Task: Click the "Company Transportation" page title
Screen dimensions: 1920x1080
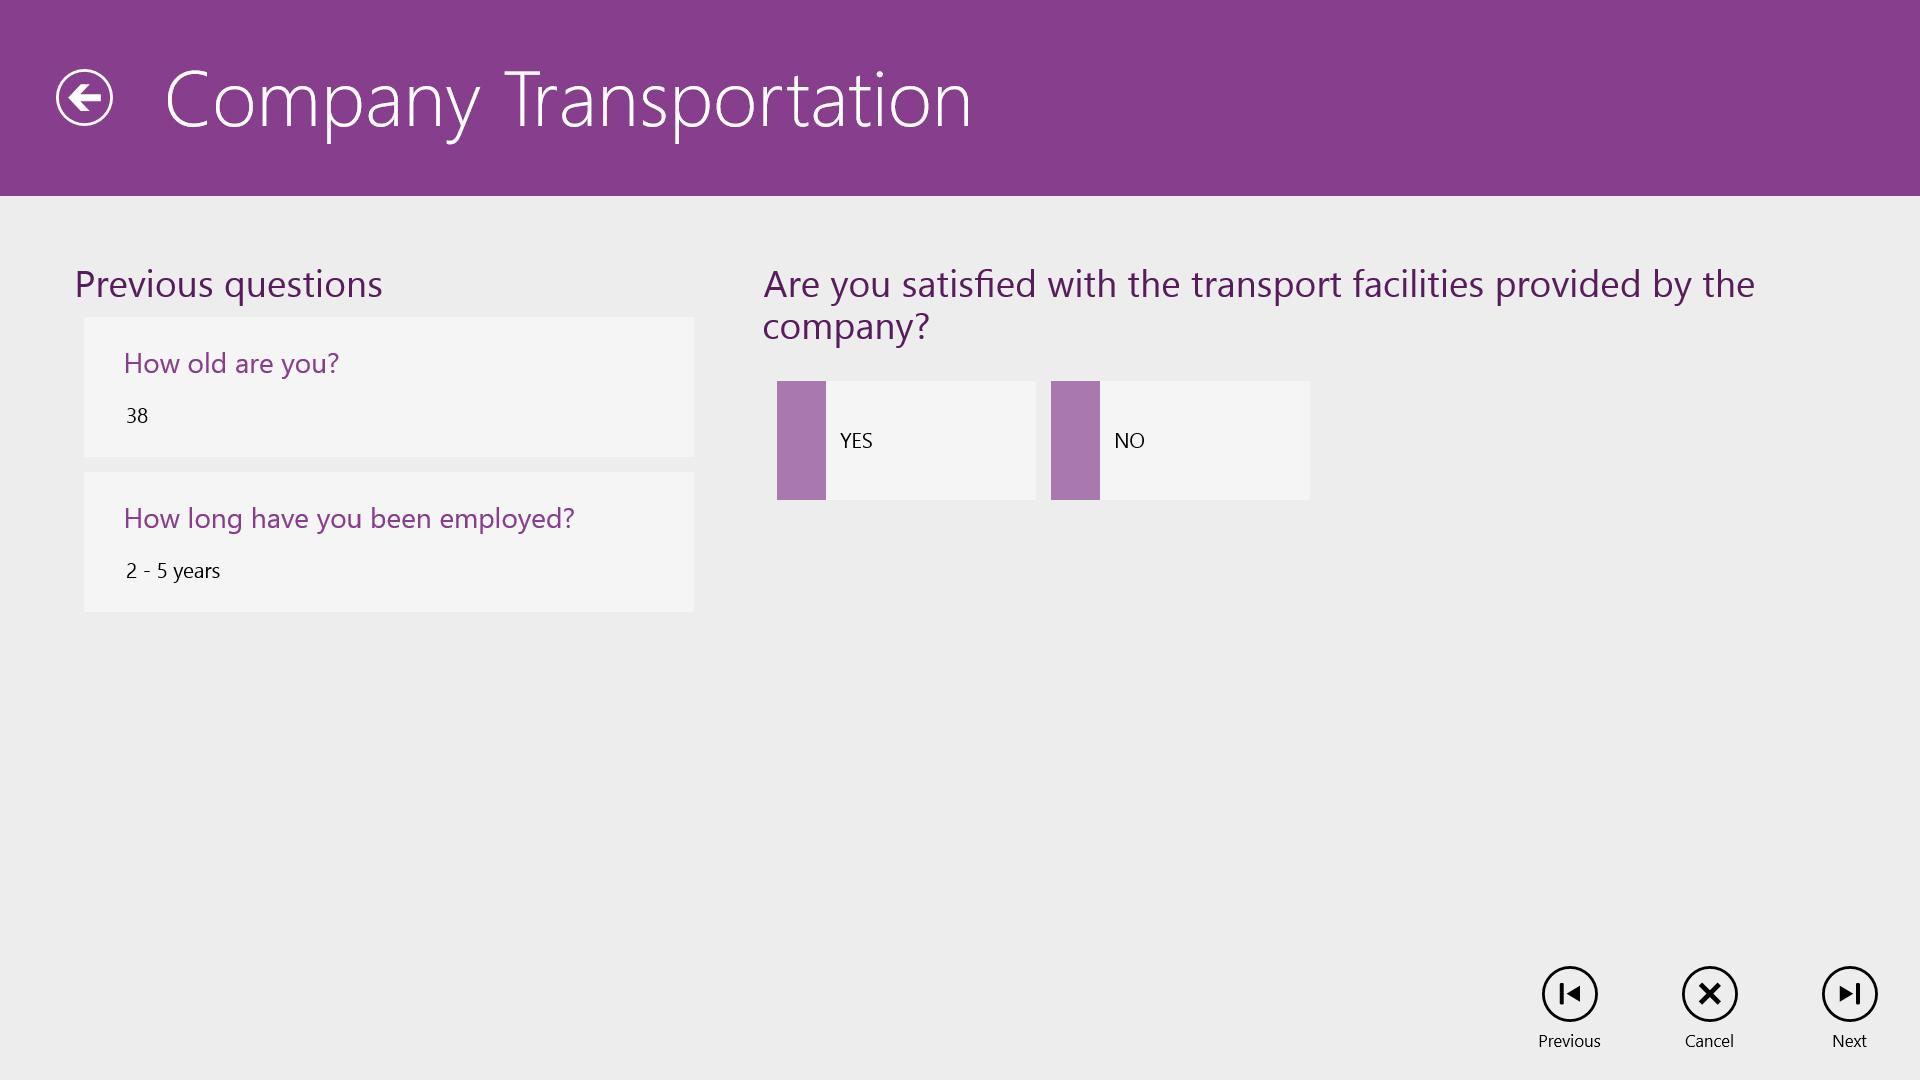Action: click(x=568, y=100)
